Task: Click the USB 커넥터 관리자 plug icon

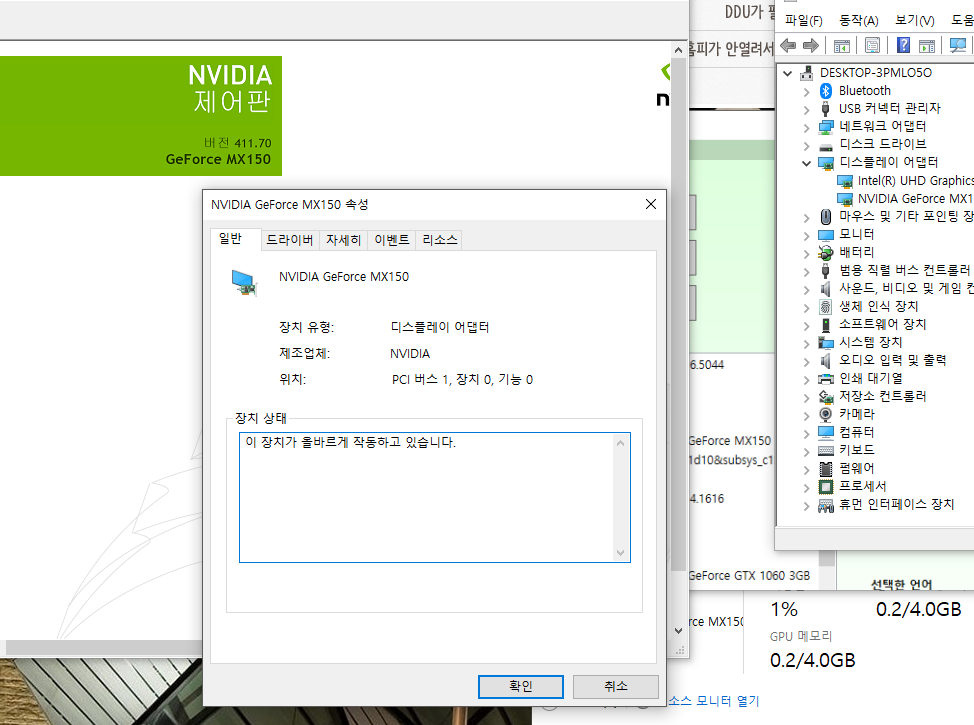Action: [x=826, y=109]
